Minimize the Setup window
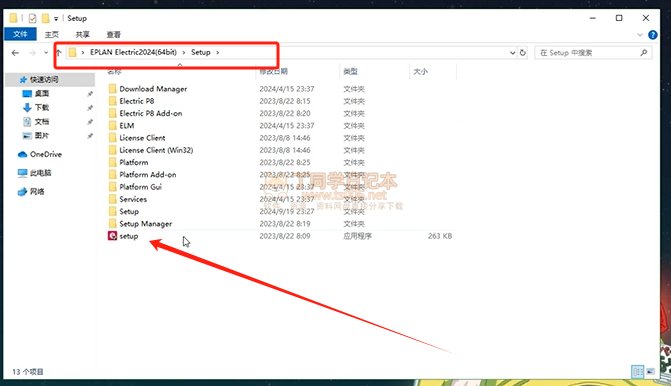The image size is (671, 386). [x=593, y=18]
